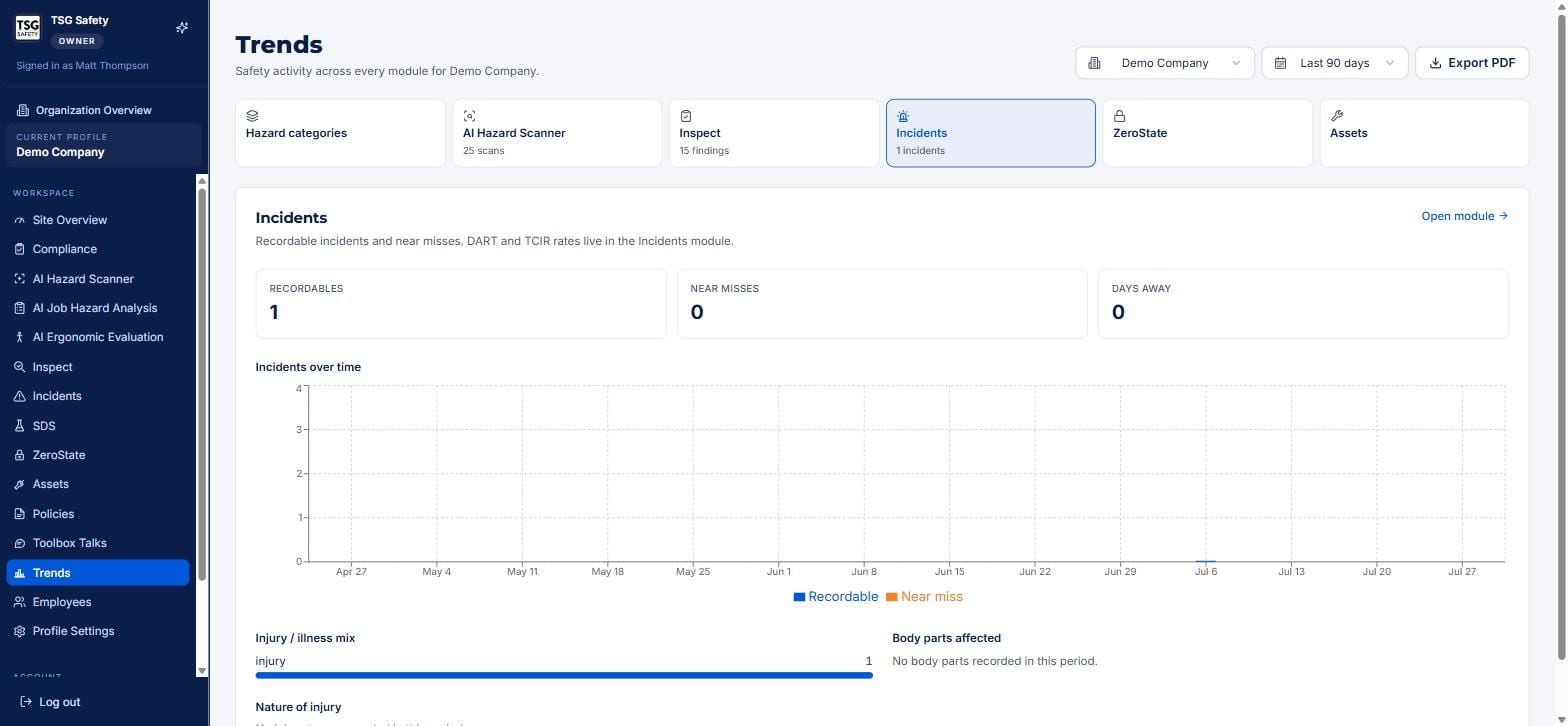Click the 'Body parts affected' heading
Image resolution: width=1568 pixels, height=726 pixels.
[946, 638]
